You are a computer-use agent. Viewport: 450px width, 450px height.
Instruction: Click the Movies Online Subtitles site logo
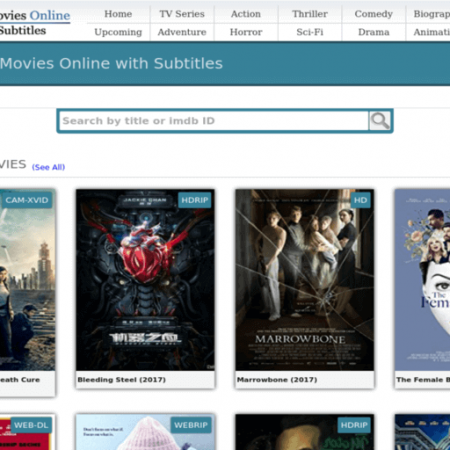pyautogui.click(x=35, y=23)
